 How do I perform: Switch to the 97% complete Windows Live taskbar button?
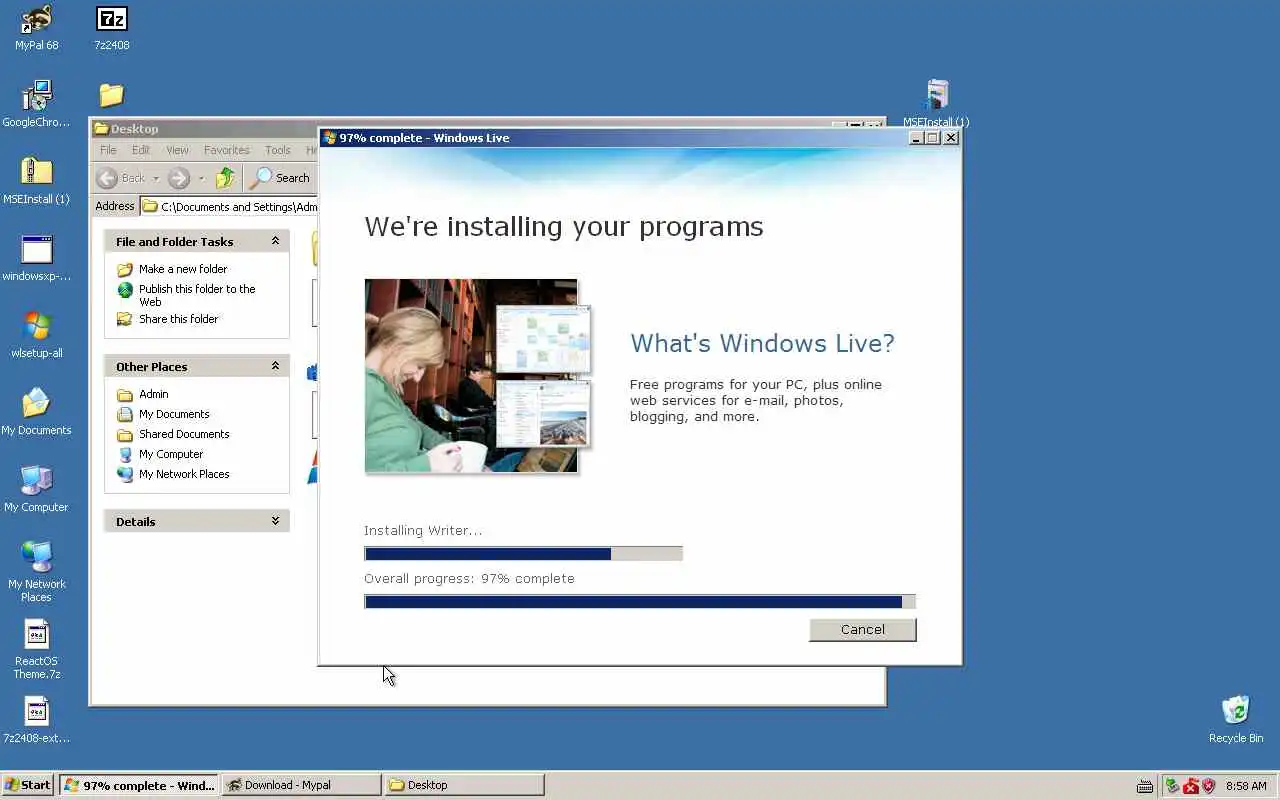[139, 785]
